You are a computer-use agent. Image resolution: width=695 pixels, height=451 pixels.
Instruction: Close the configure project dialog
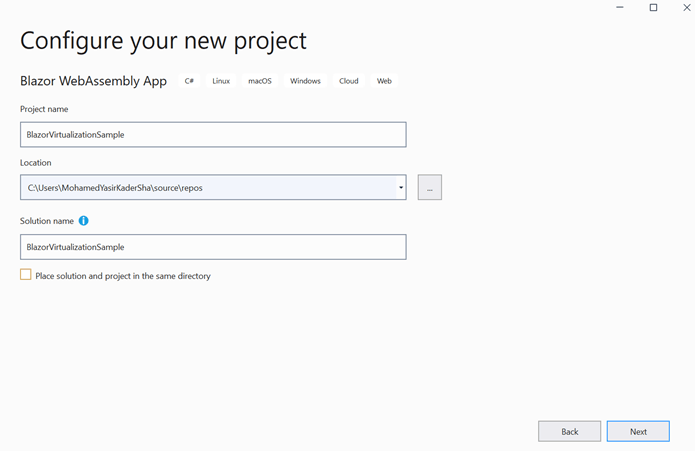688,7
